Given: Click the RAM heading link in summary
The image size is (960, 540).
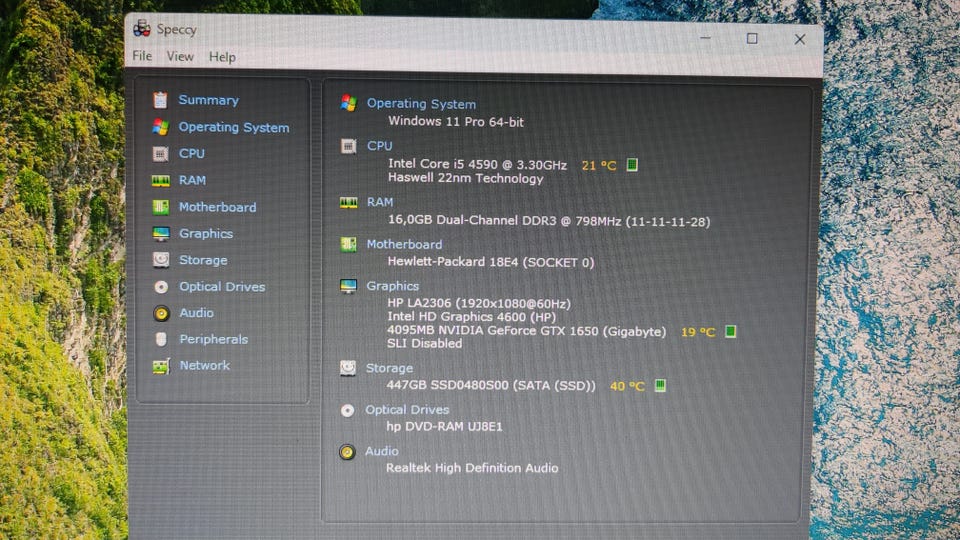Looking at the screenshot, I should [380, 202].
